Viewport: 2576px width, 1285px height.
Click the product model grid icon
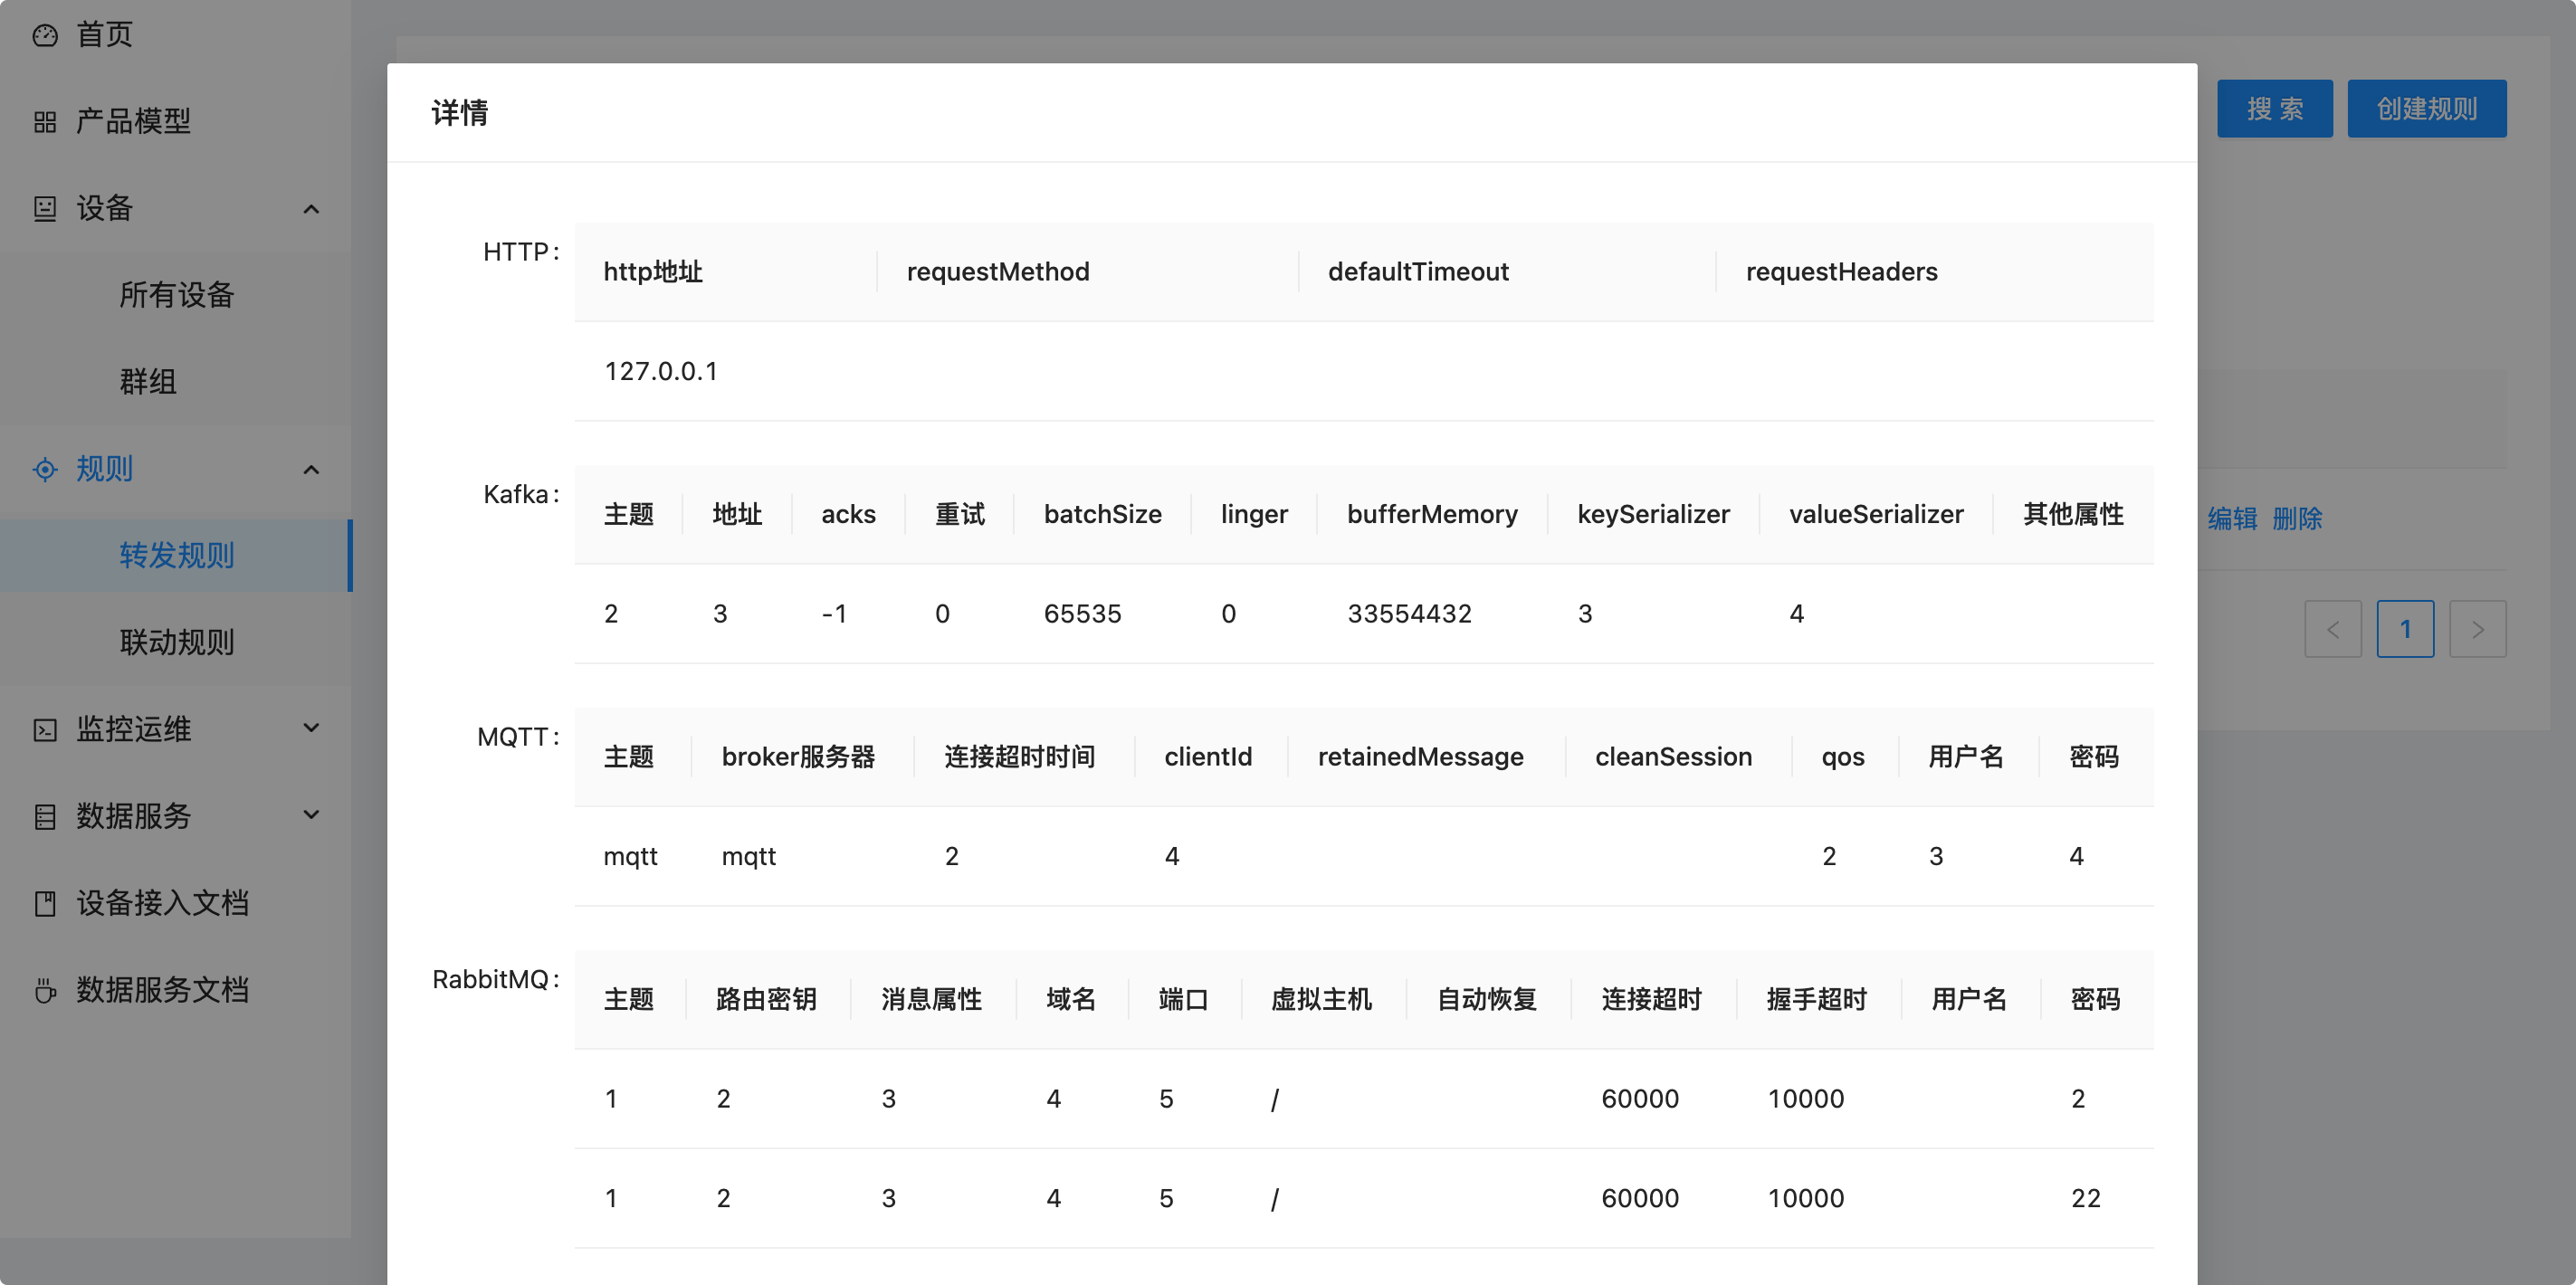pos(45,122)
